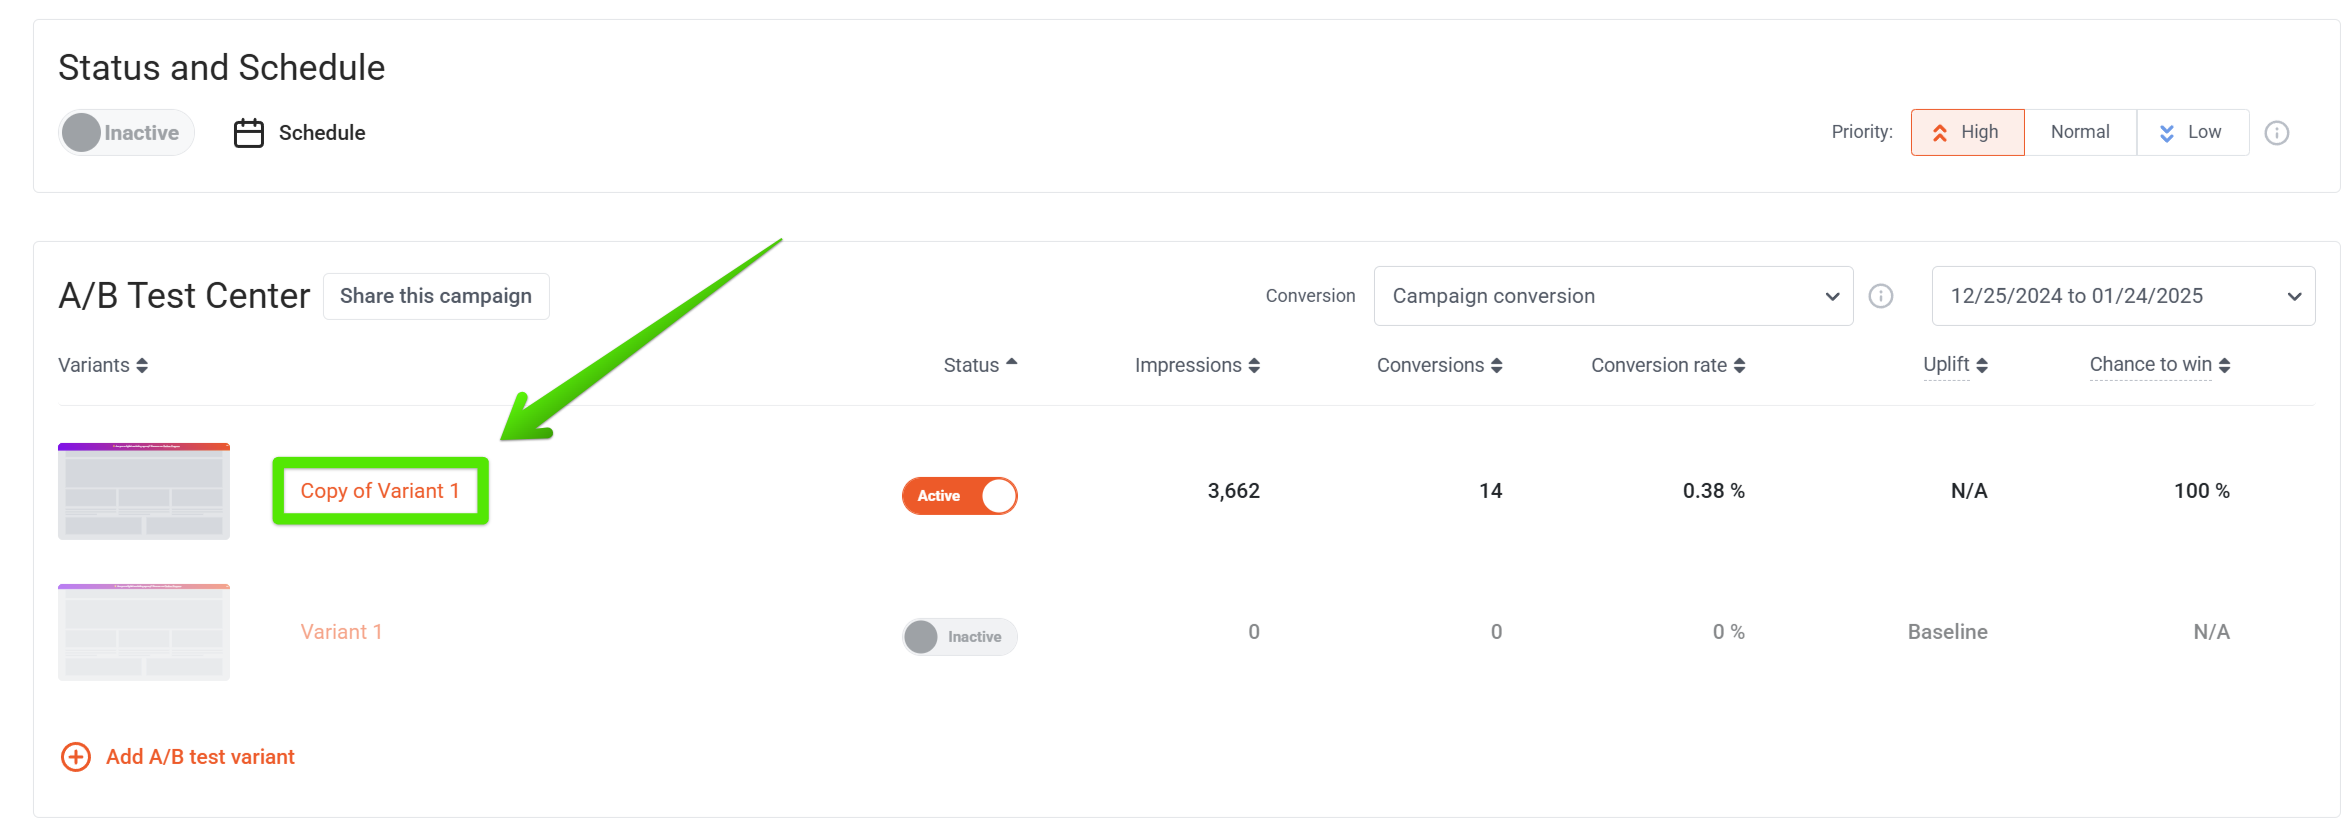Sort by Conversion rate column arrows
This screenshot has width=2350, height=822.
pyautogui.click(x=1739, y=366)
